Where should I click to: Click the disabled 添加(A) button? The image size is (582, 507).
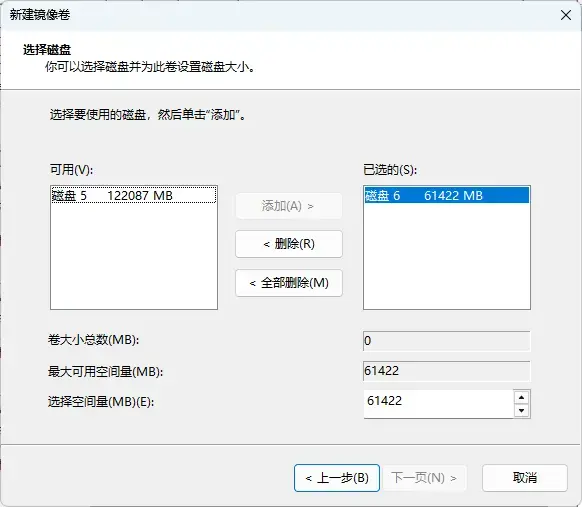point(288,206)
